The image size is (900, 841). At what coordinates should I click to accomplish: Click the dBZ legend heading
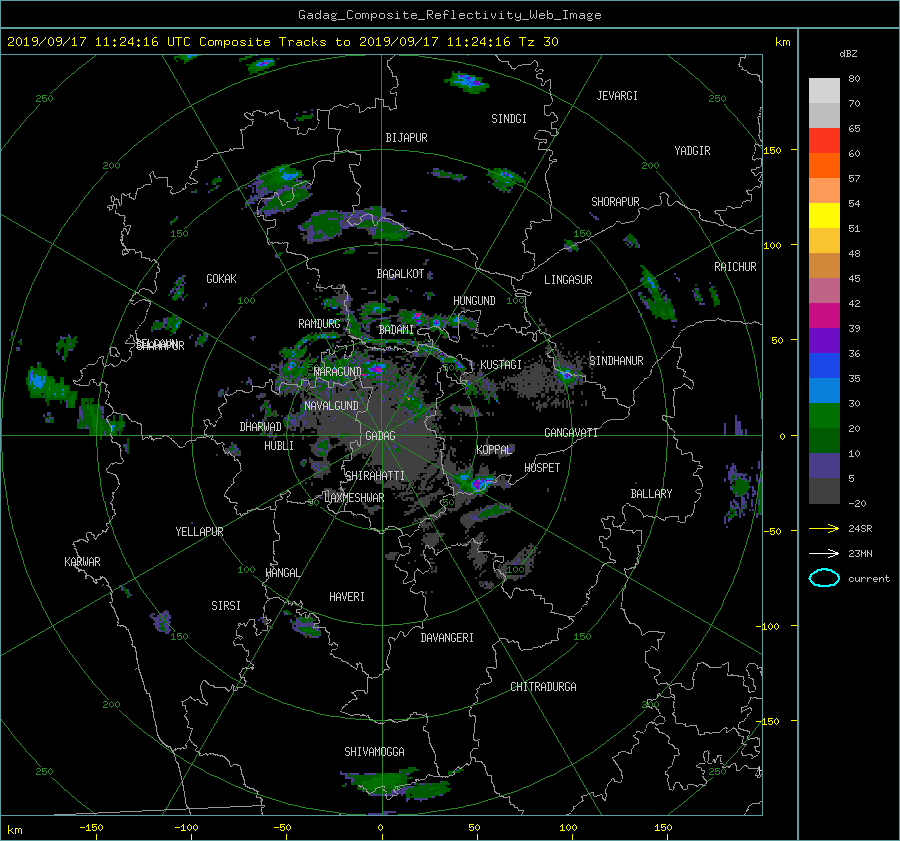[x=848, y=53]
